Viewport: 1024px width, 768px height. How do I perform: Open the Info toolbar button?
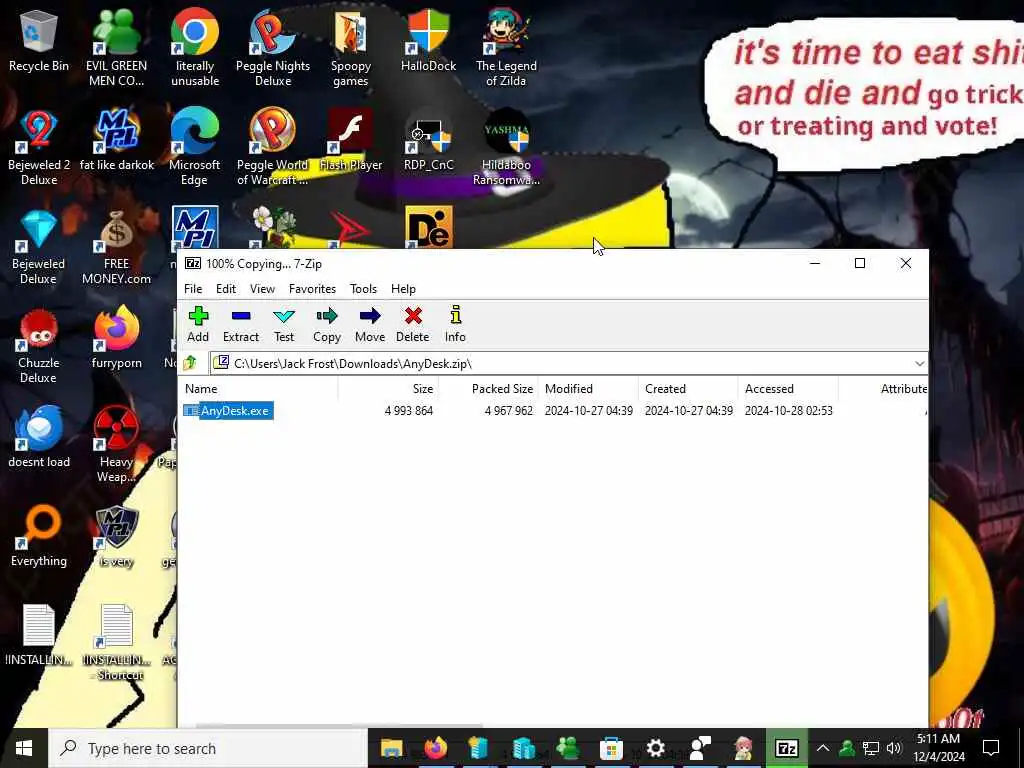click(455, 324)
